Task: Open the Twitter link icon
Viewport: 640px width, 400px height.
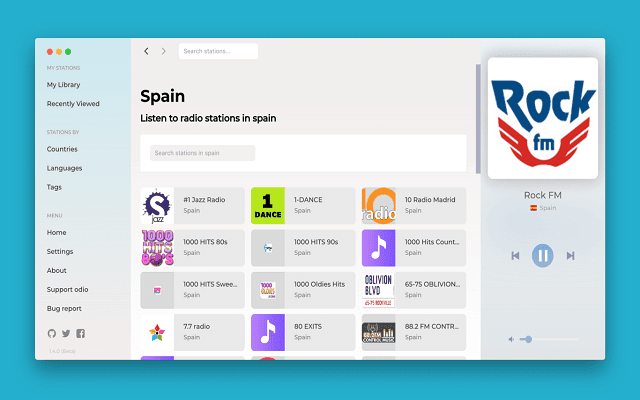Action: 66,333
